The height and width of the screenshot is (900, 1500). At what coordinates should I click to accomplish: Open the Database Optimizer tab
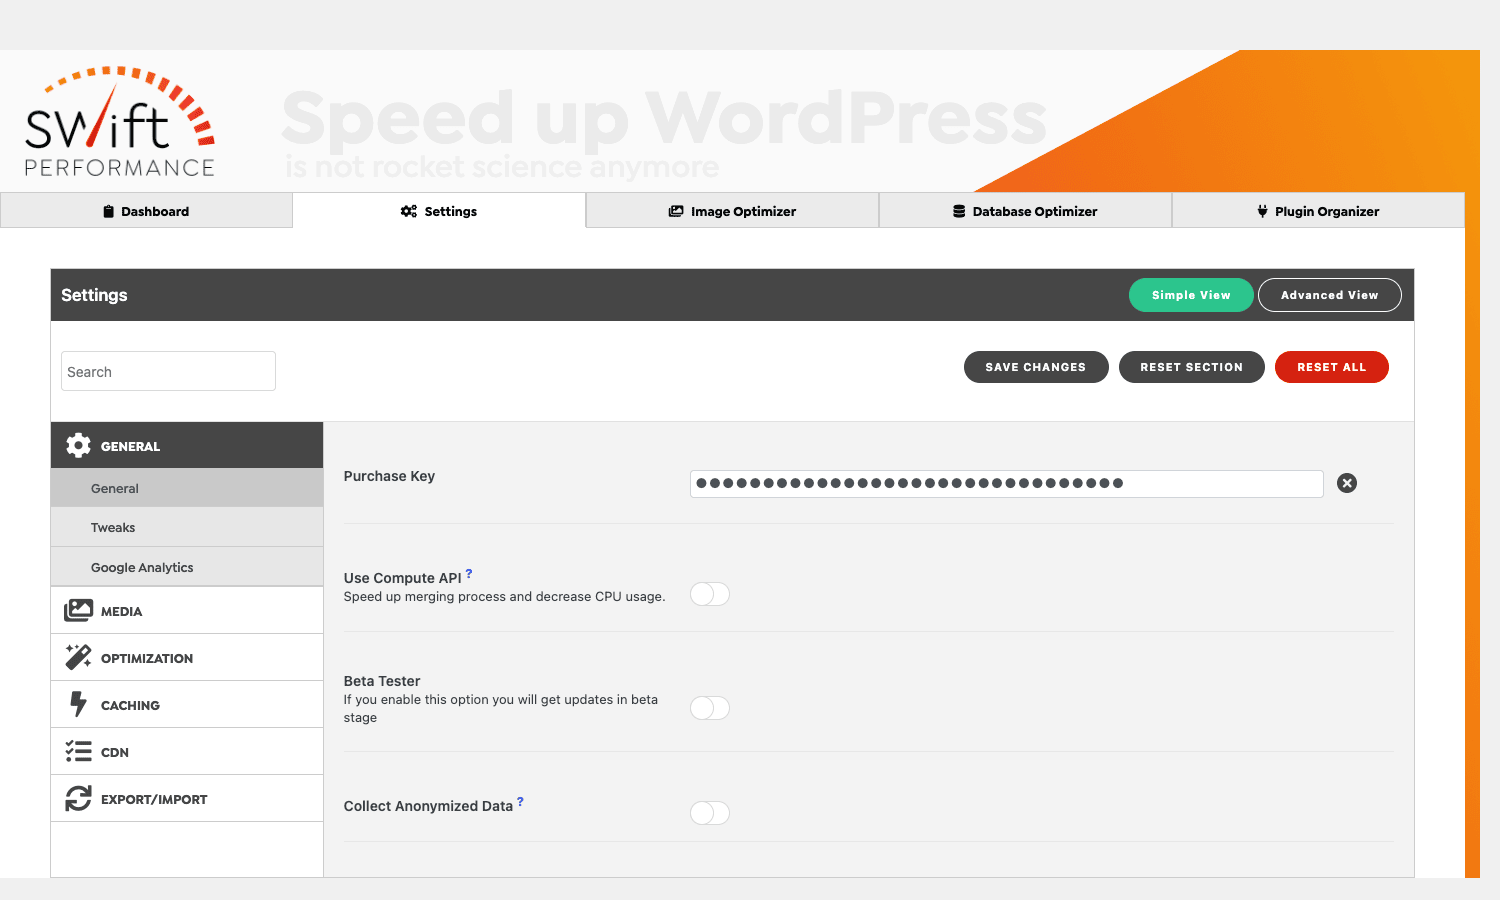click(1025, 211)
